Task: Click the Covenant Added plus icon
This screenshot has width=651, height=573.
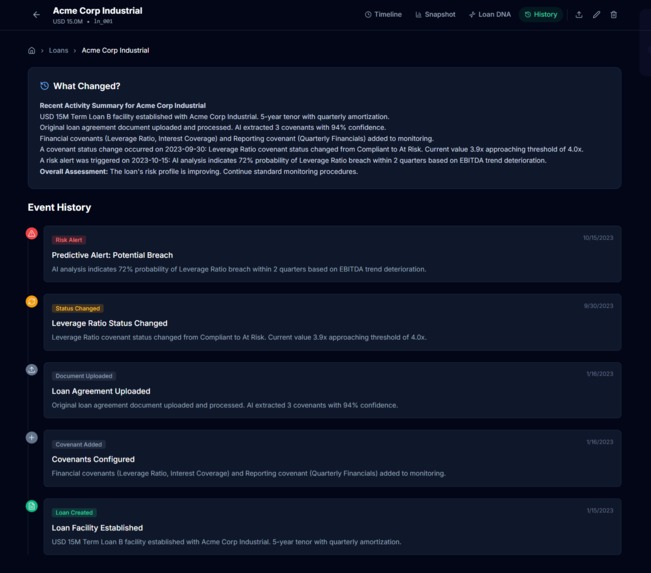Action: point(32,437)
